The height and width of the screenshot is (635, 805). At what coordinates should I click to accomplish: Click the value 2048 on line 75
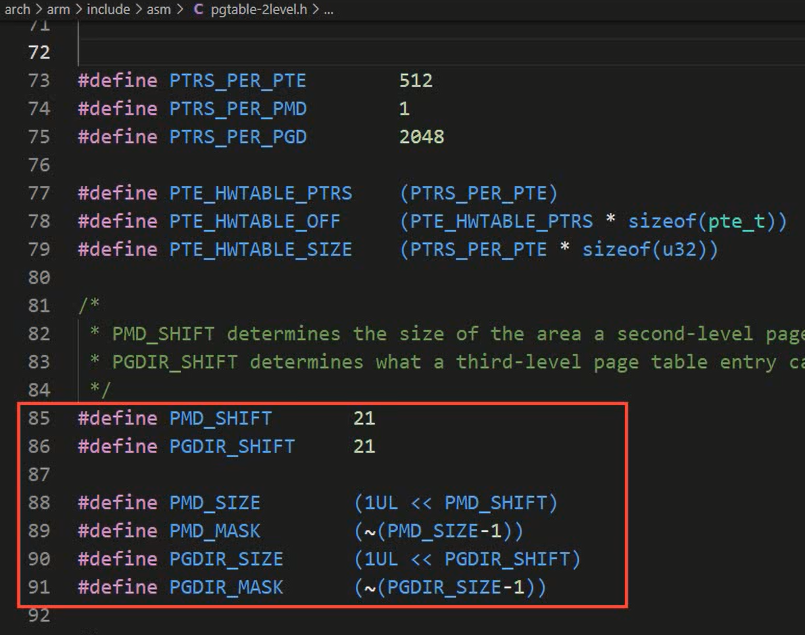click(421, 137)
